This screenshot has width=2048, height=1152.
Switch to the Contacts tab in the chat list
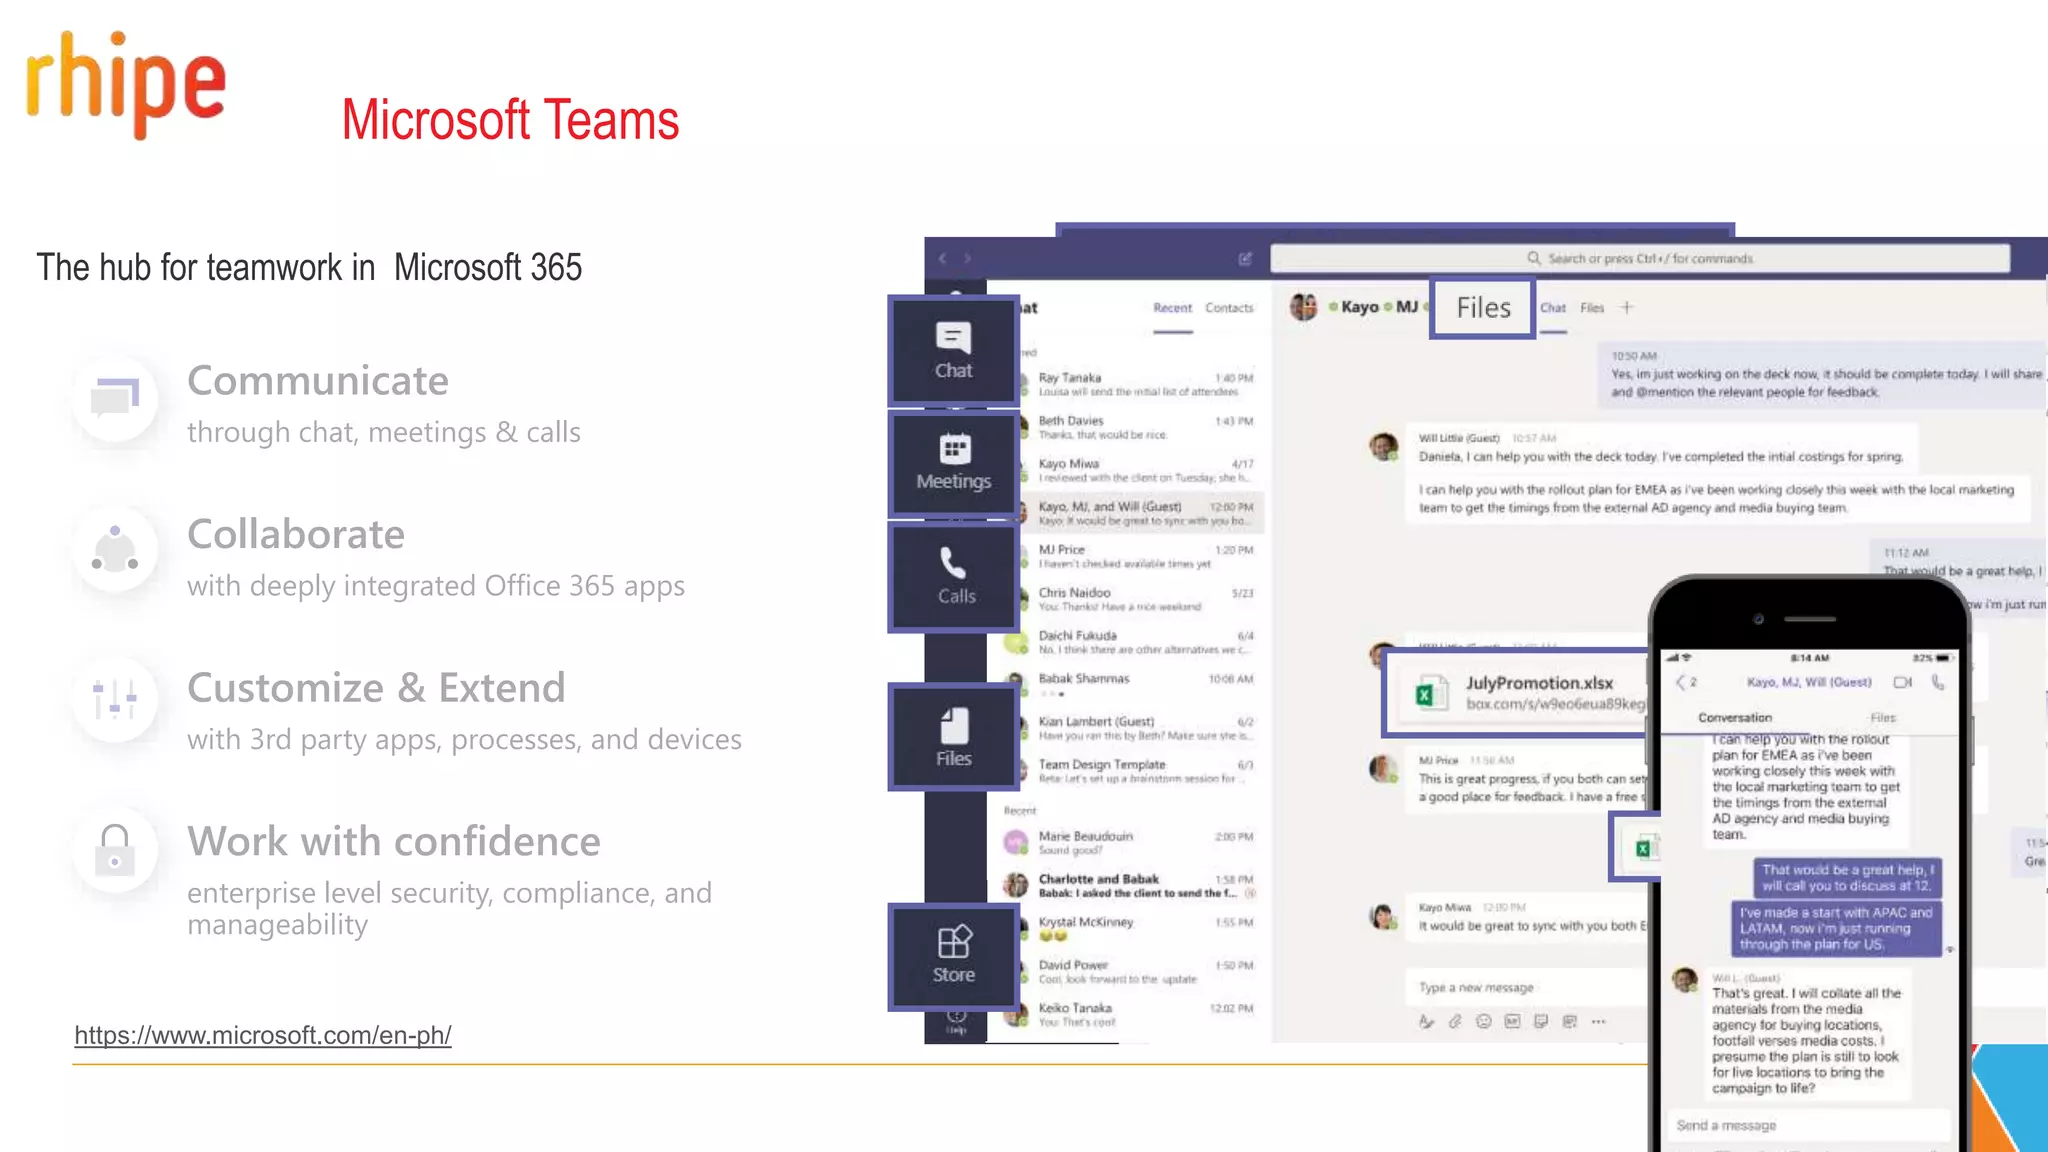(x=1229, y=308)
